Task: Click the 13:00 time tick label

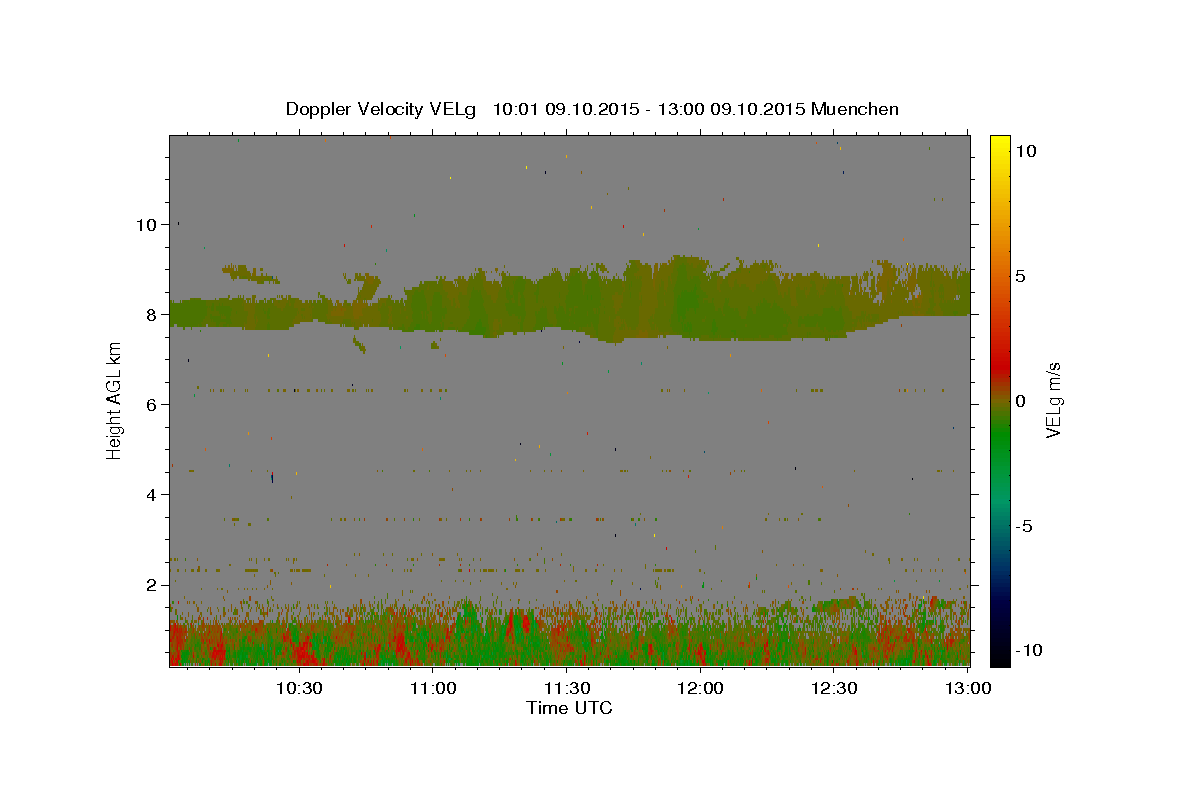Action: [x=967, y=689]
